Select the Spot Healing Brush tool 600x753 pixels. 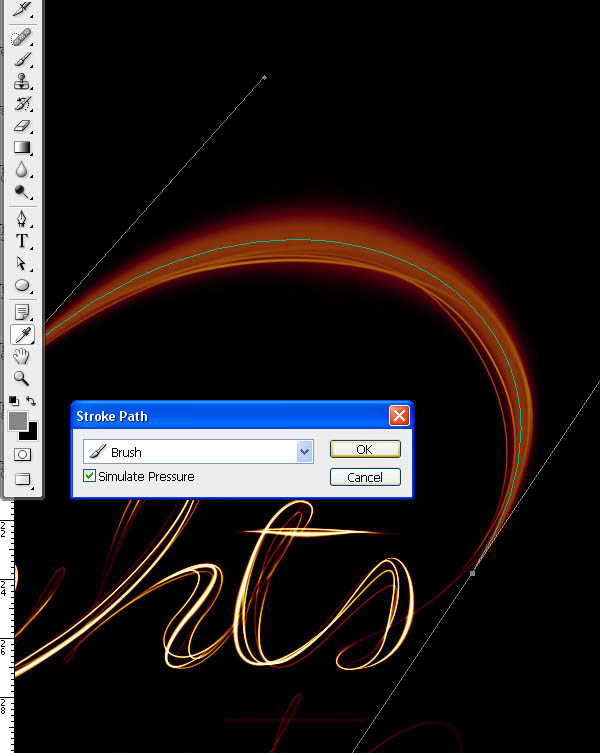point(21,37)
